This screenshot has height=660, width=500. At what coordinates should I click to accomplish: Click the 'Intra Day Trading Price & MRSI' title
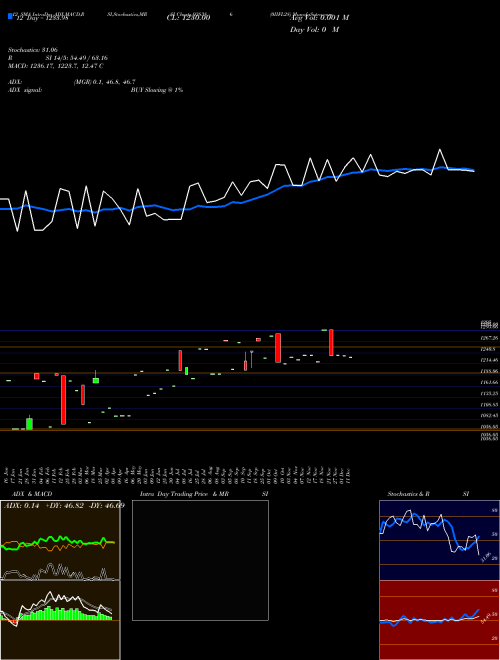tap(204, 494)
